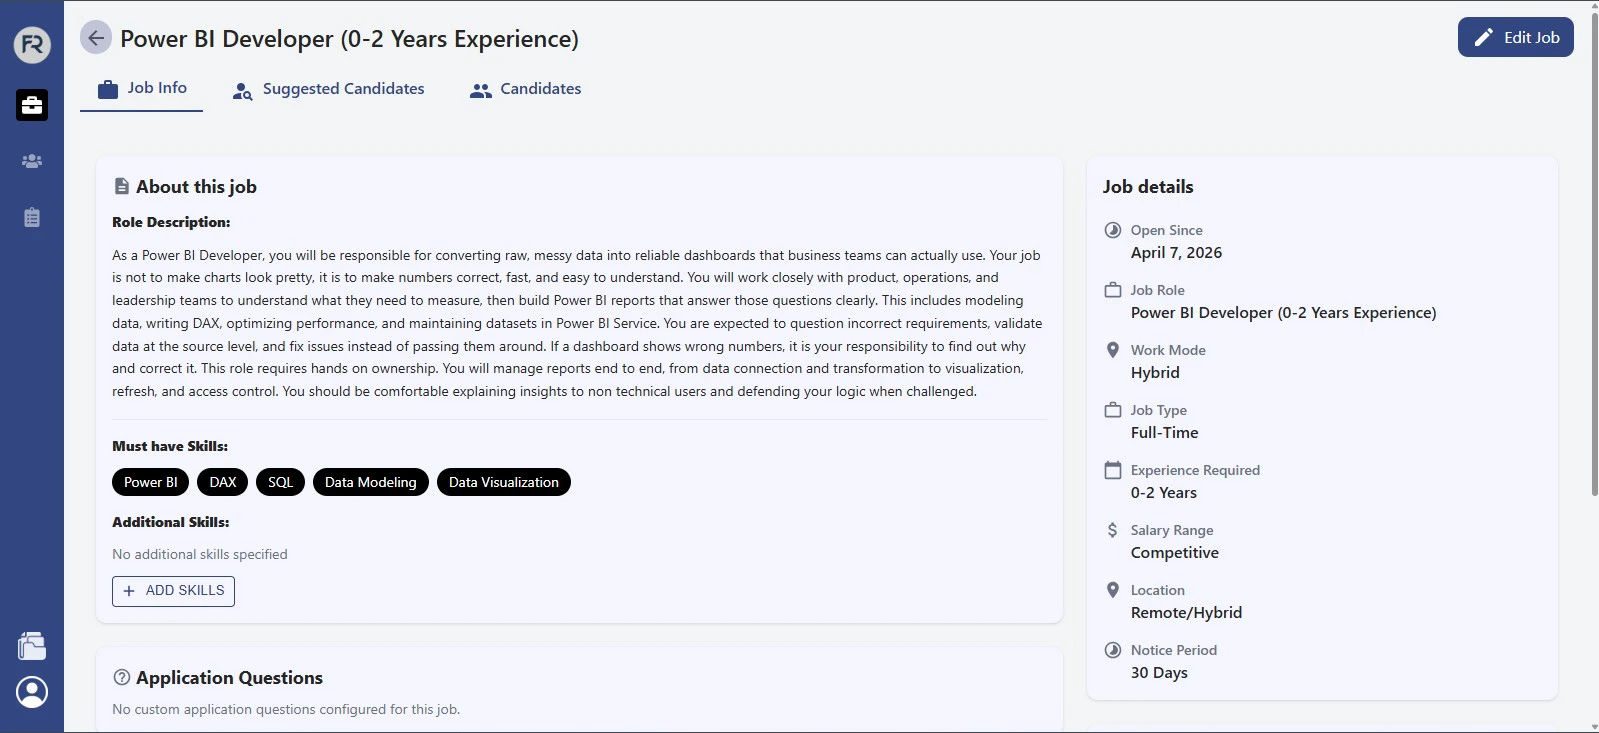Image resolution: width=1599 pixels, height=733 pixels.
Task: Click the briefcase icon next to Job Type
Action: [x=1113, y=410]
